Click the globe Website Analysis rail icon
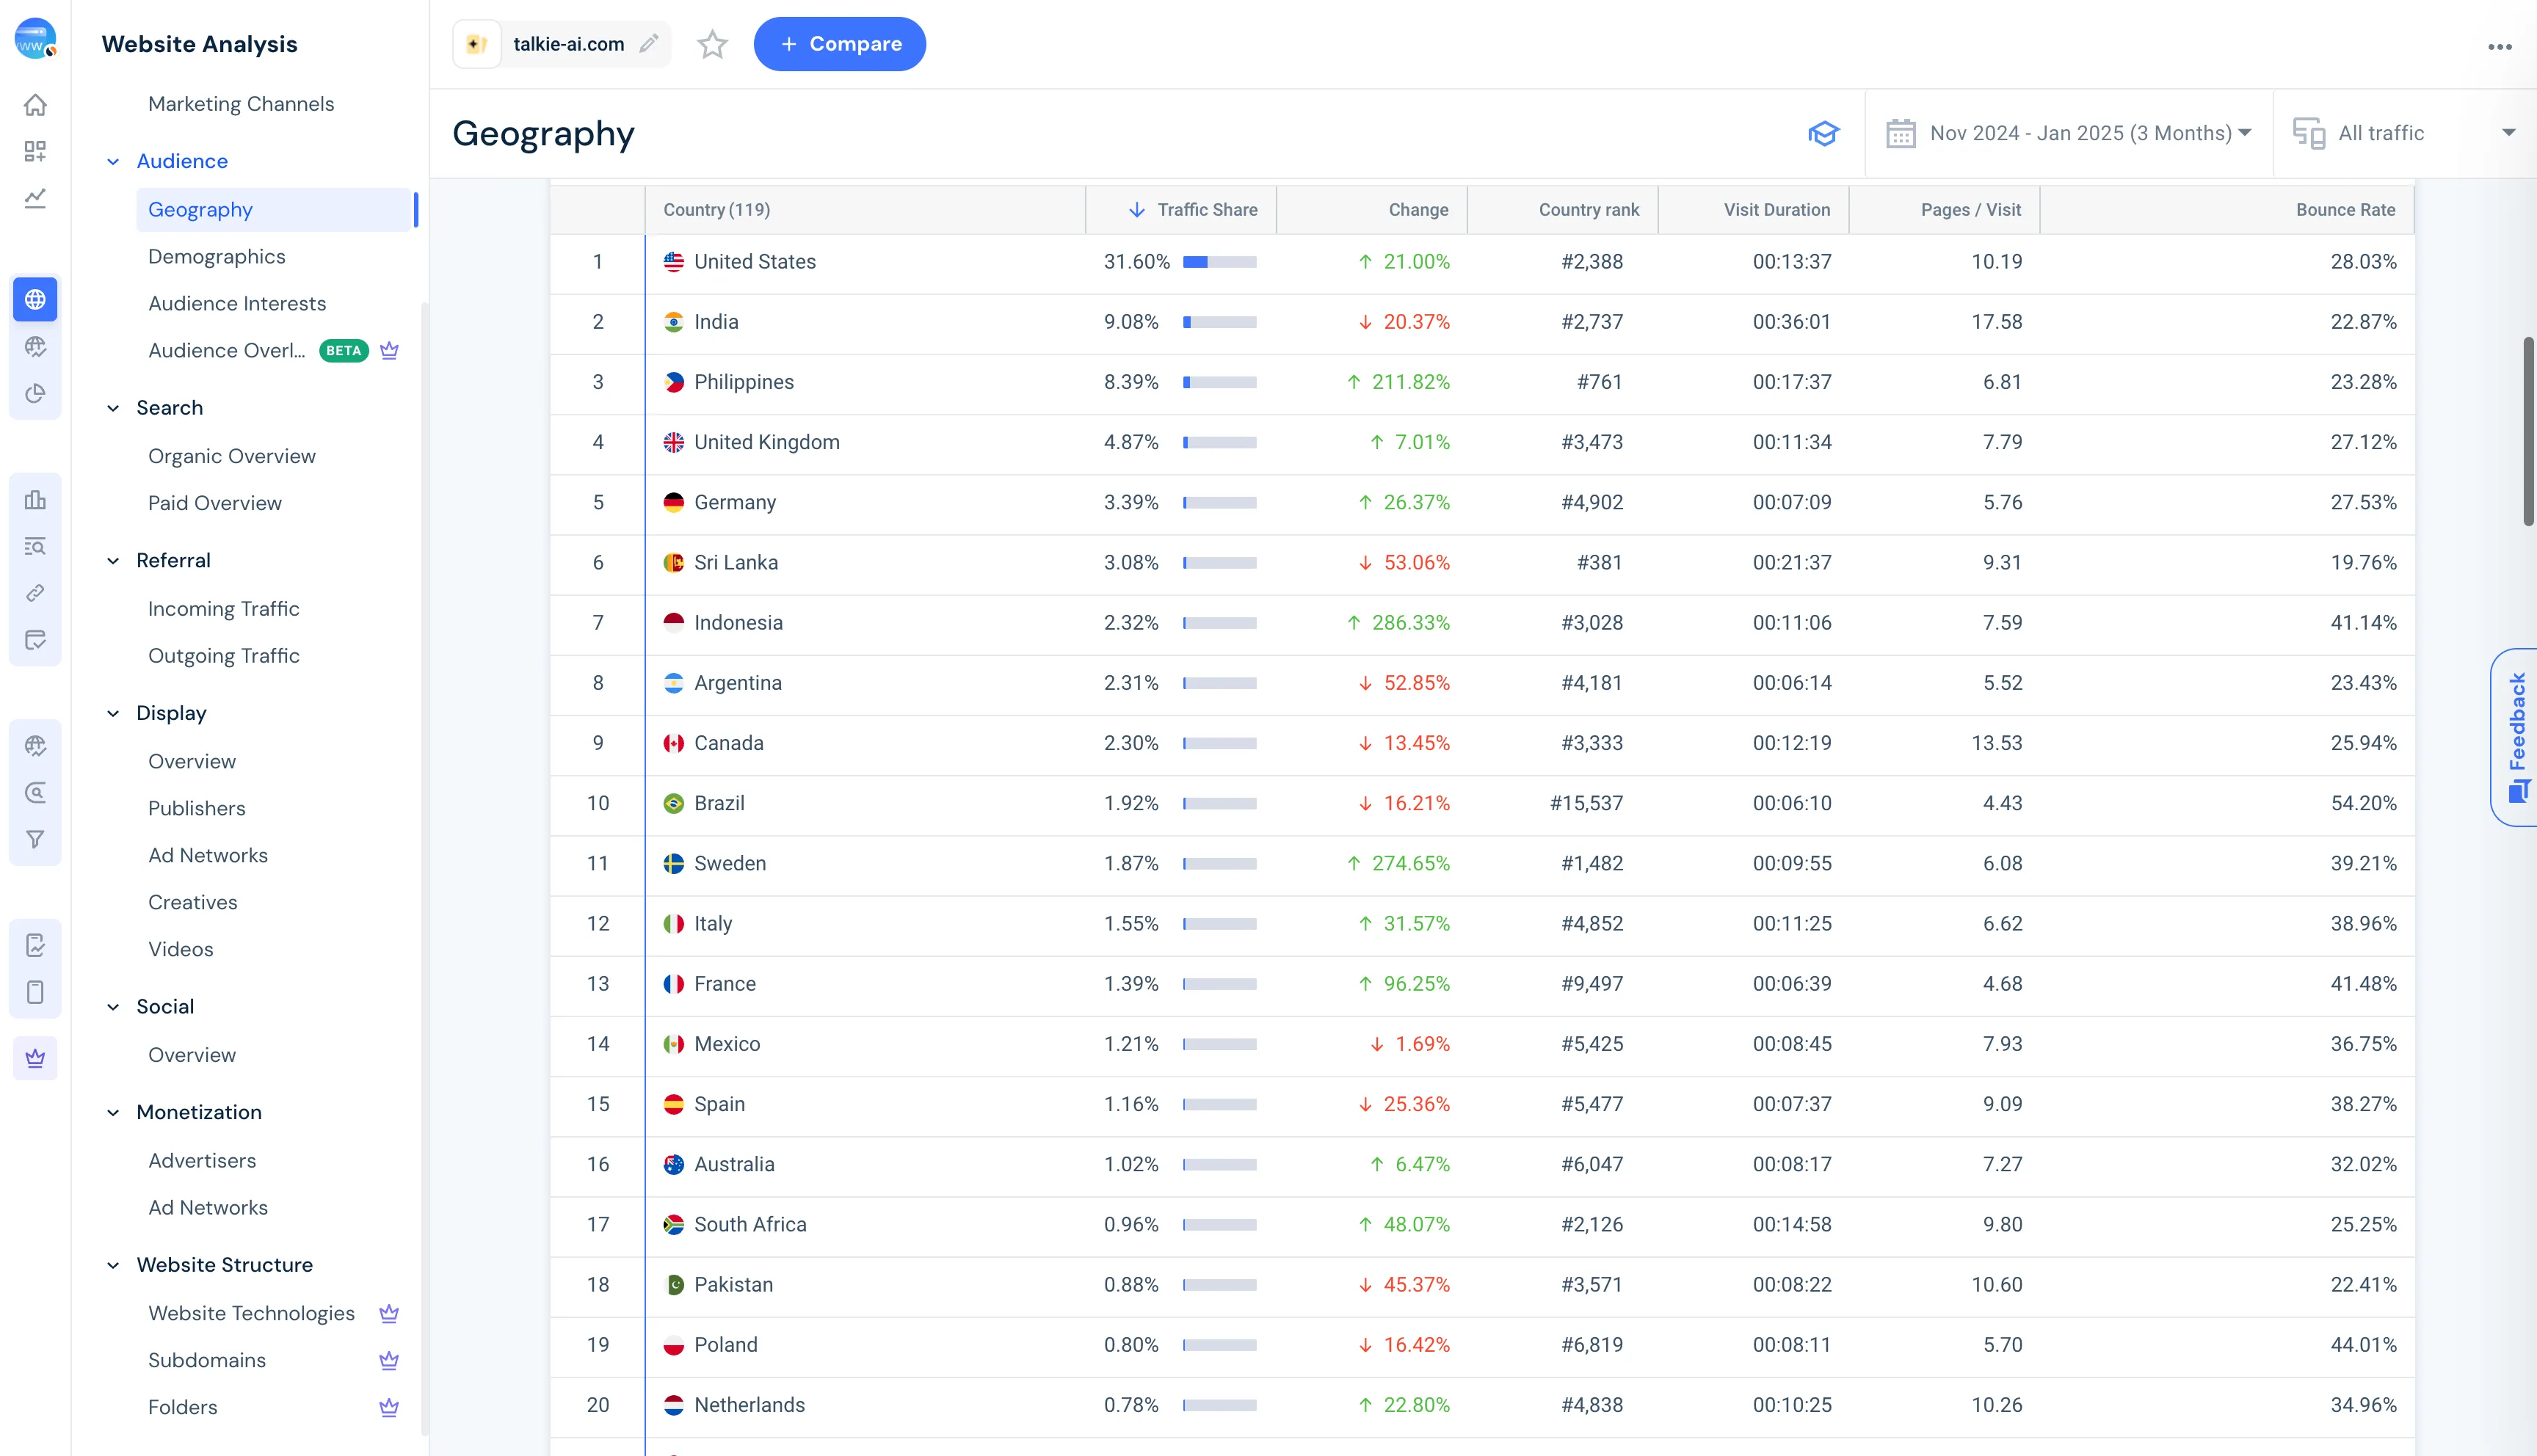This screenshot has width=2537, height=1456. coord(35,299)
